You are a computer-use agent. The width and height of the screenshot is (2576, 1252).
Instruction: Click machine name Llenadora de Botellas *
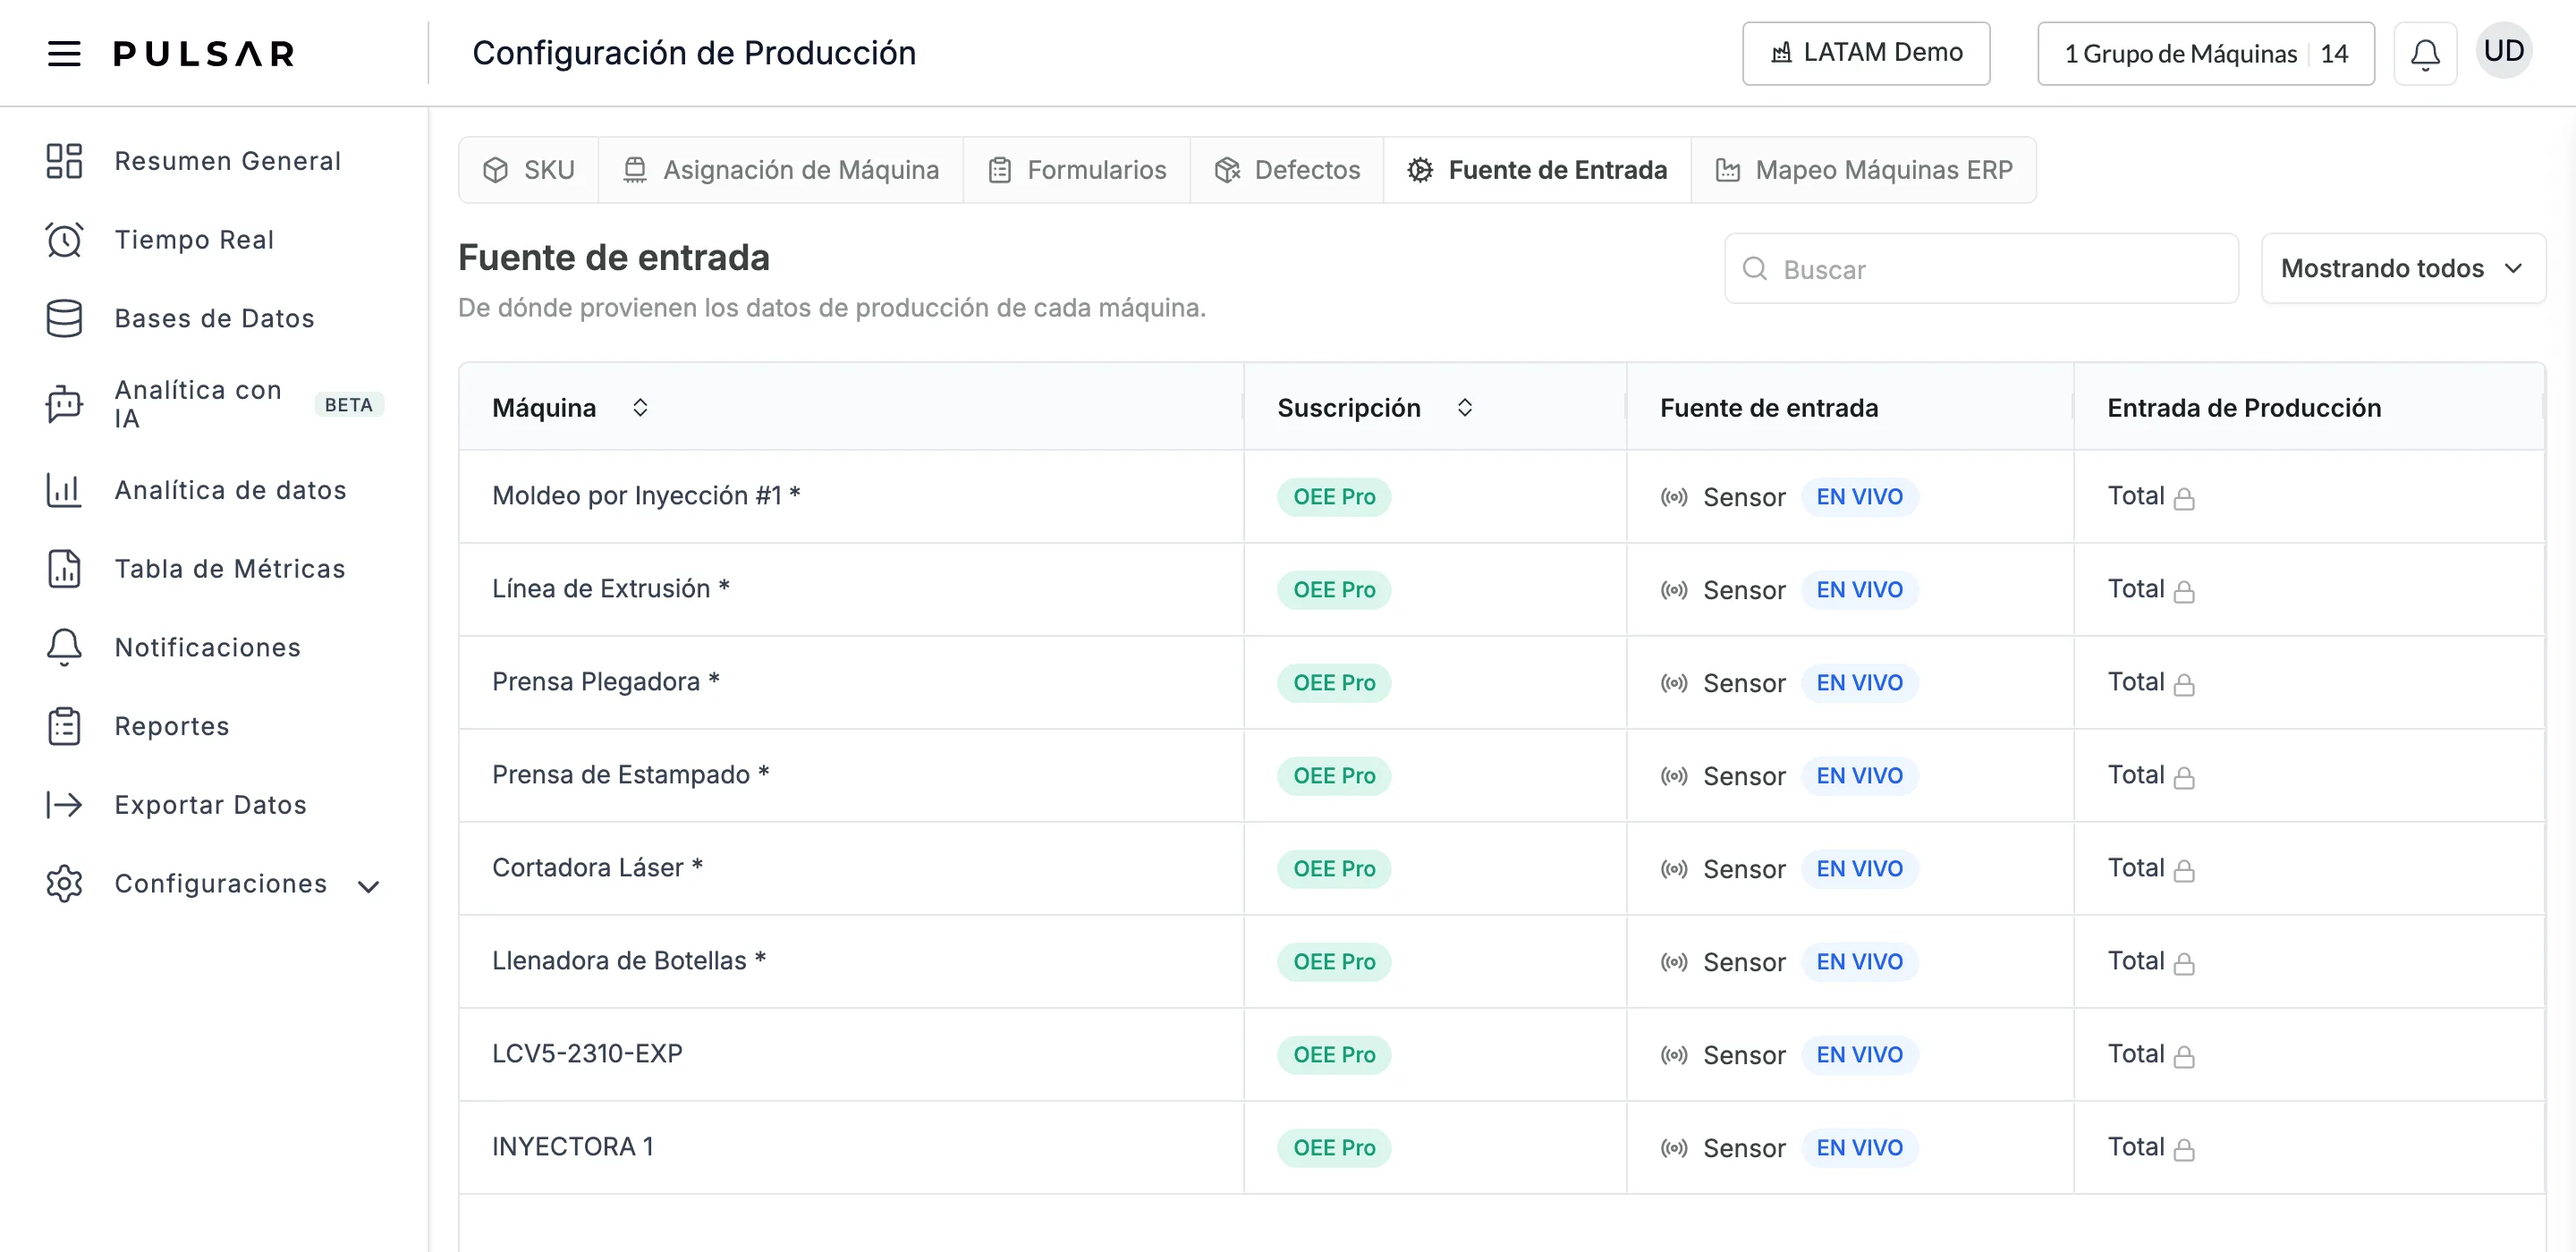click(629, 961)
